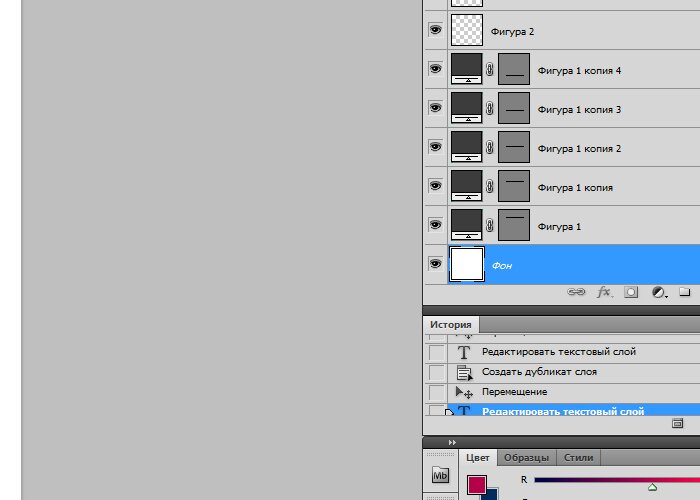Select the Перемещение history state
This screenshot has height=500, width=700.
pyautogui.click(x=514, y=392)
